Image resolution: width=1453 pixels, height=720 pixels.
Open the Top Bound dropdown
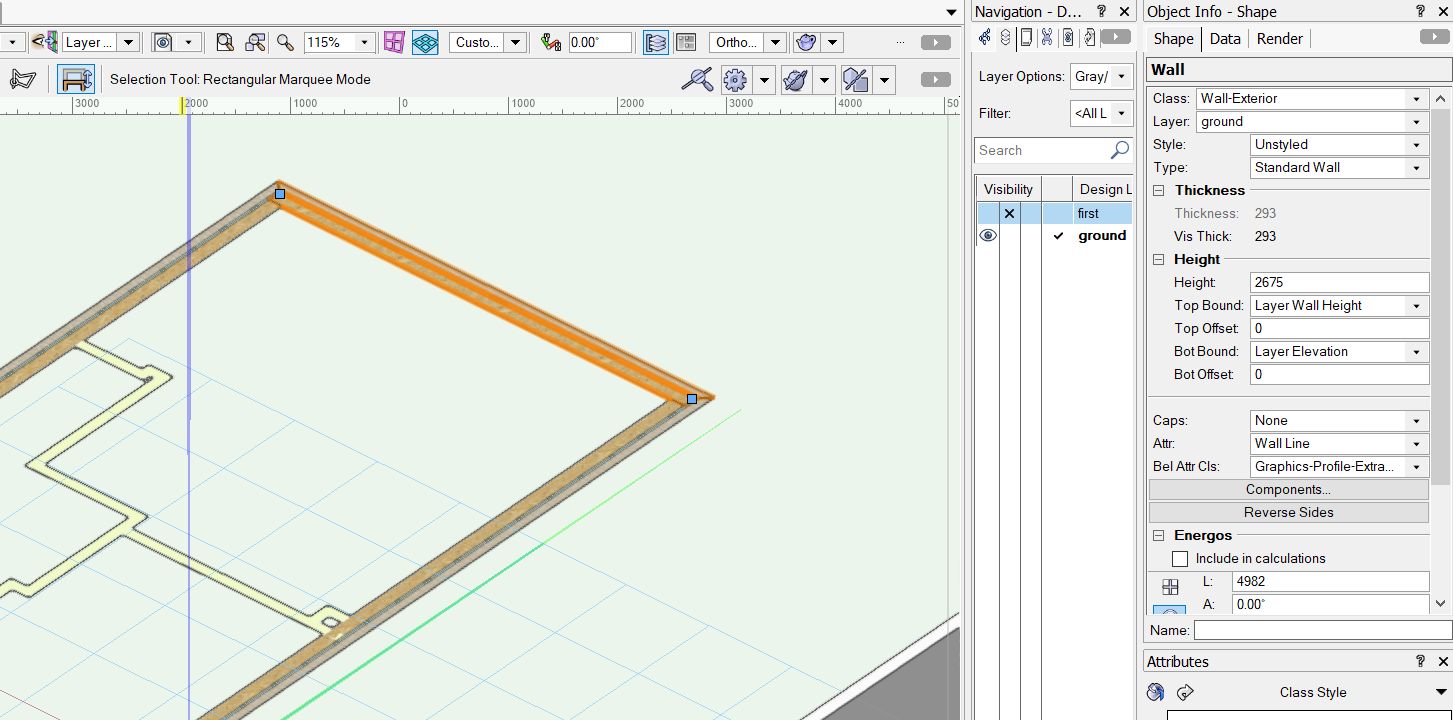tap(1339, 306)
